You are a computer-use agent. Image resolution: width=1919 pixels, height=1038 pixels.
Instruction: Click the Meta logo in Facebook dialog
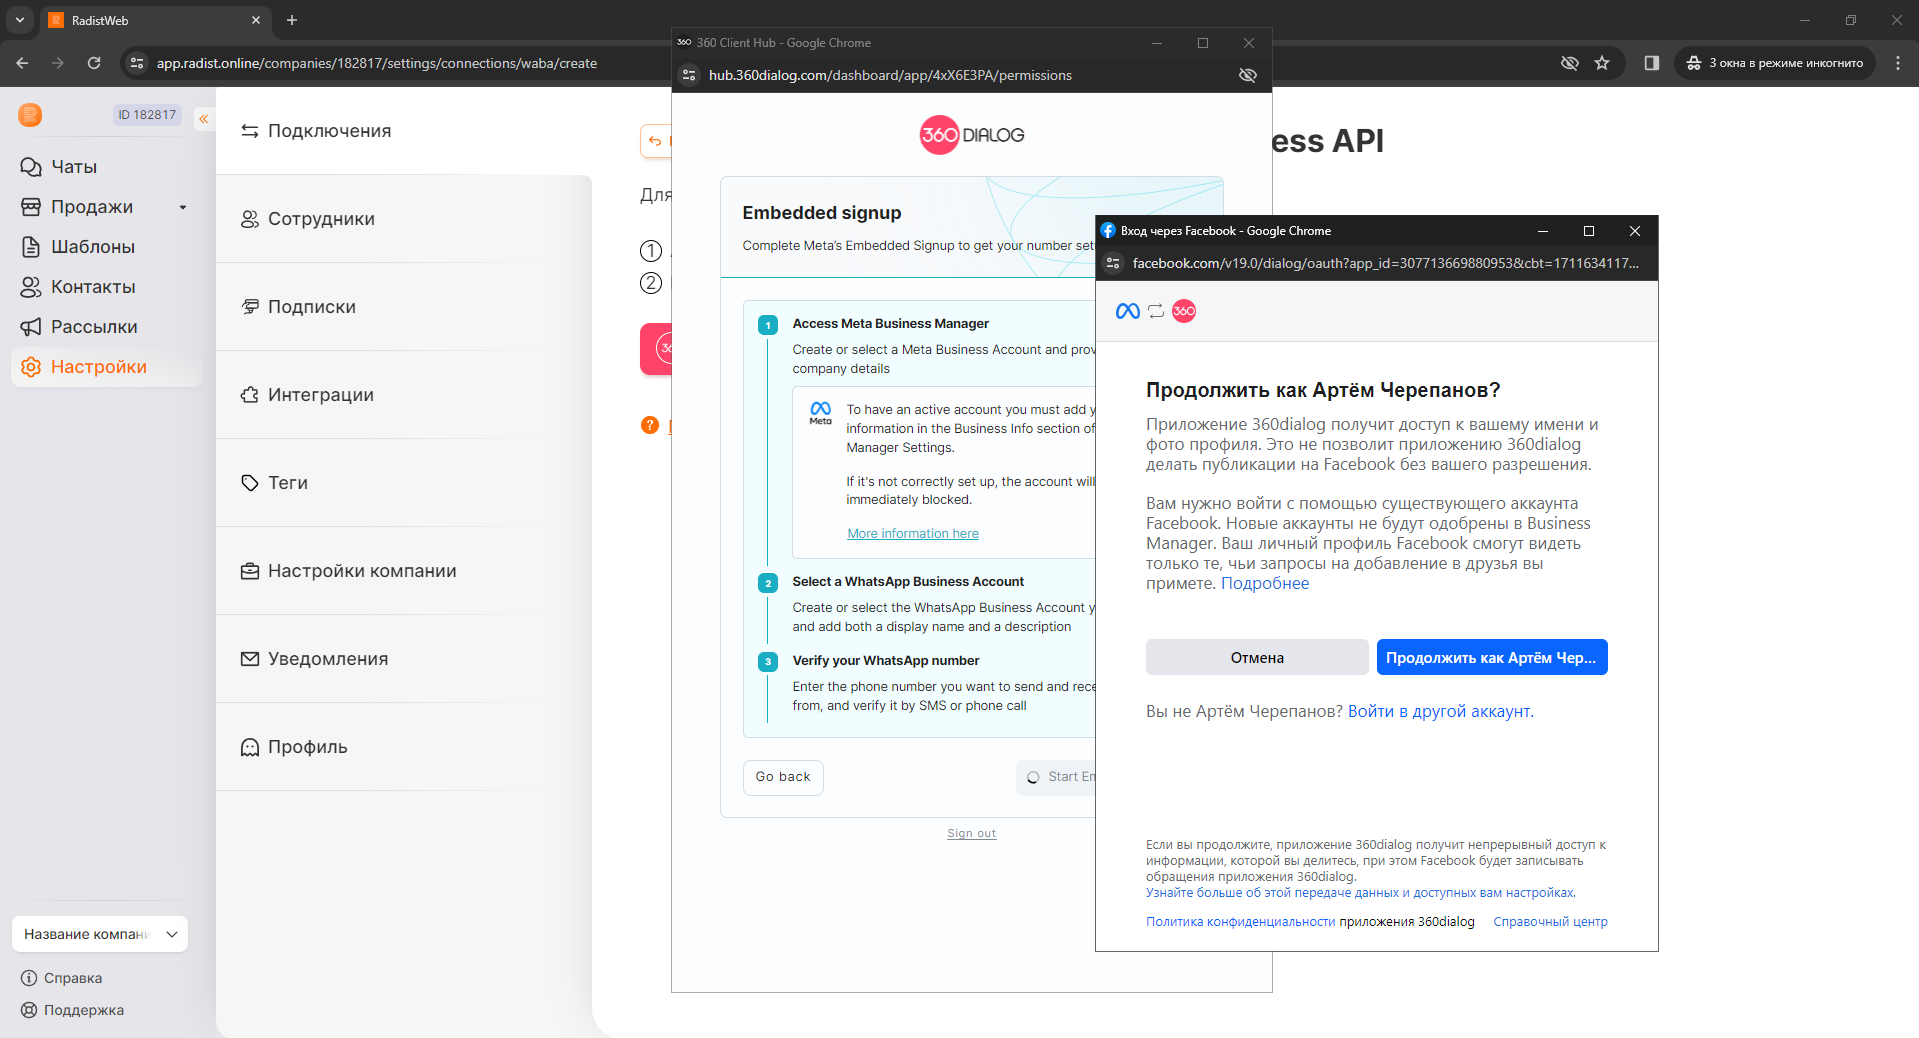[1128, 311]
